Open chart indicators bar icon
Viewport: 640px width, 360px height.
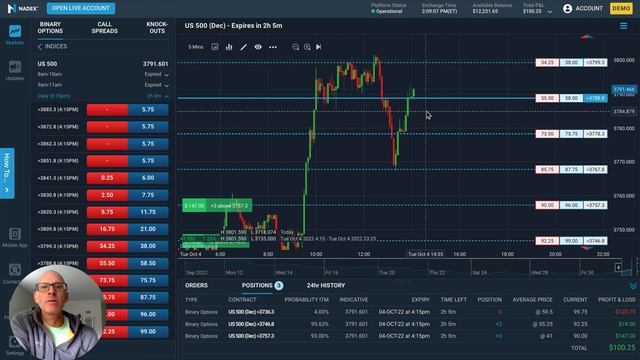229,47
